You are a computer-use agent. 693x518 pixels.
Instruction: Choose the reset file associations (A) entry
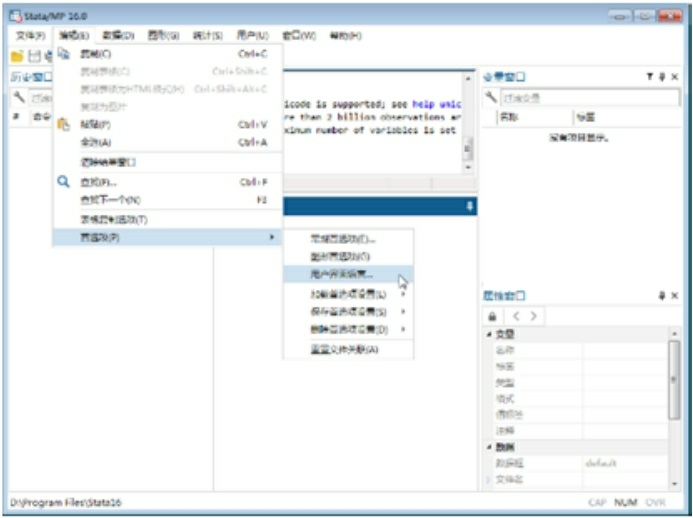[348, 349]
